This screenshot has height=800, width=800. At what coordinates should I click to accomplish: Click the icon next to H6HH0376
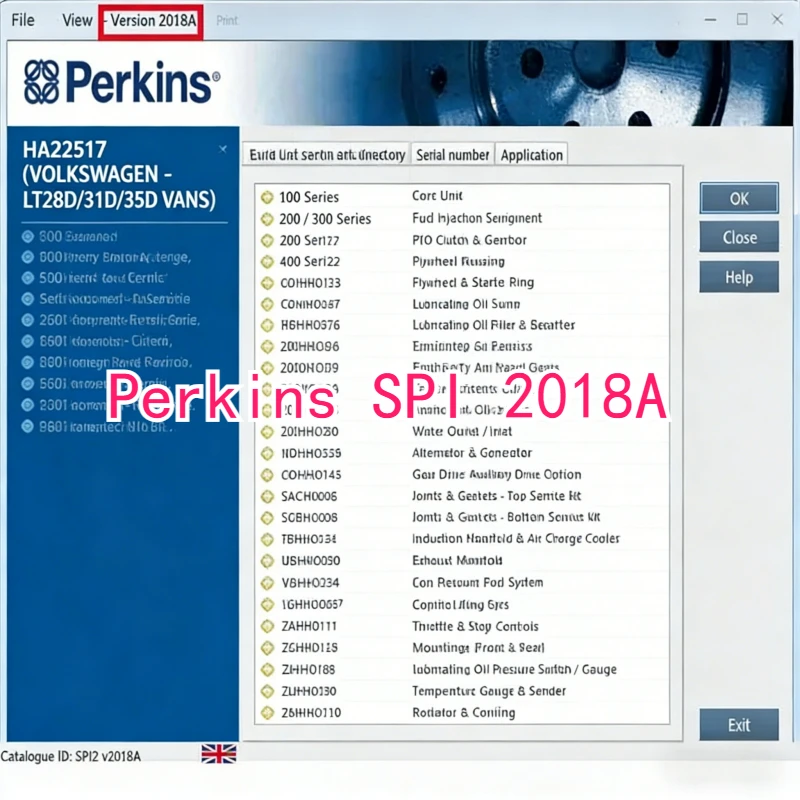(x=267, y=325)
